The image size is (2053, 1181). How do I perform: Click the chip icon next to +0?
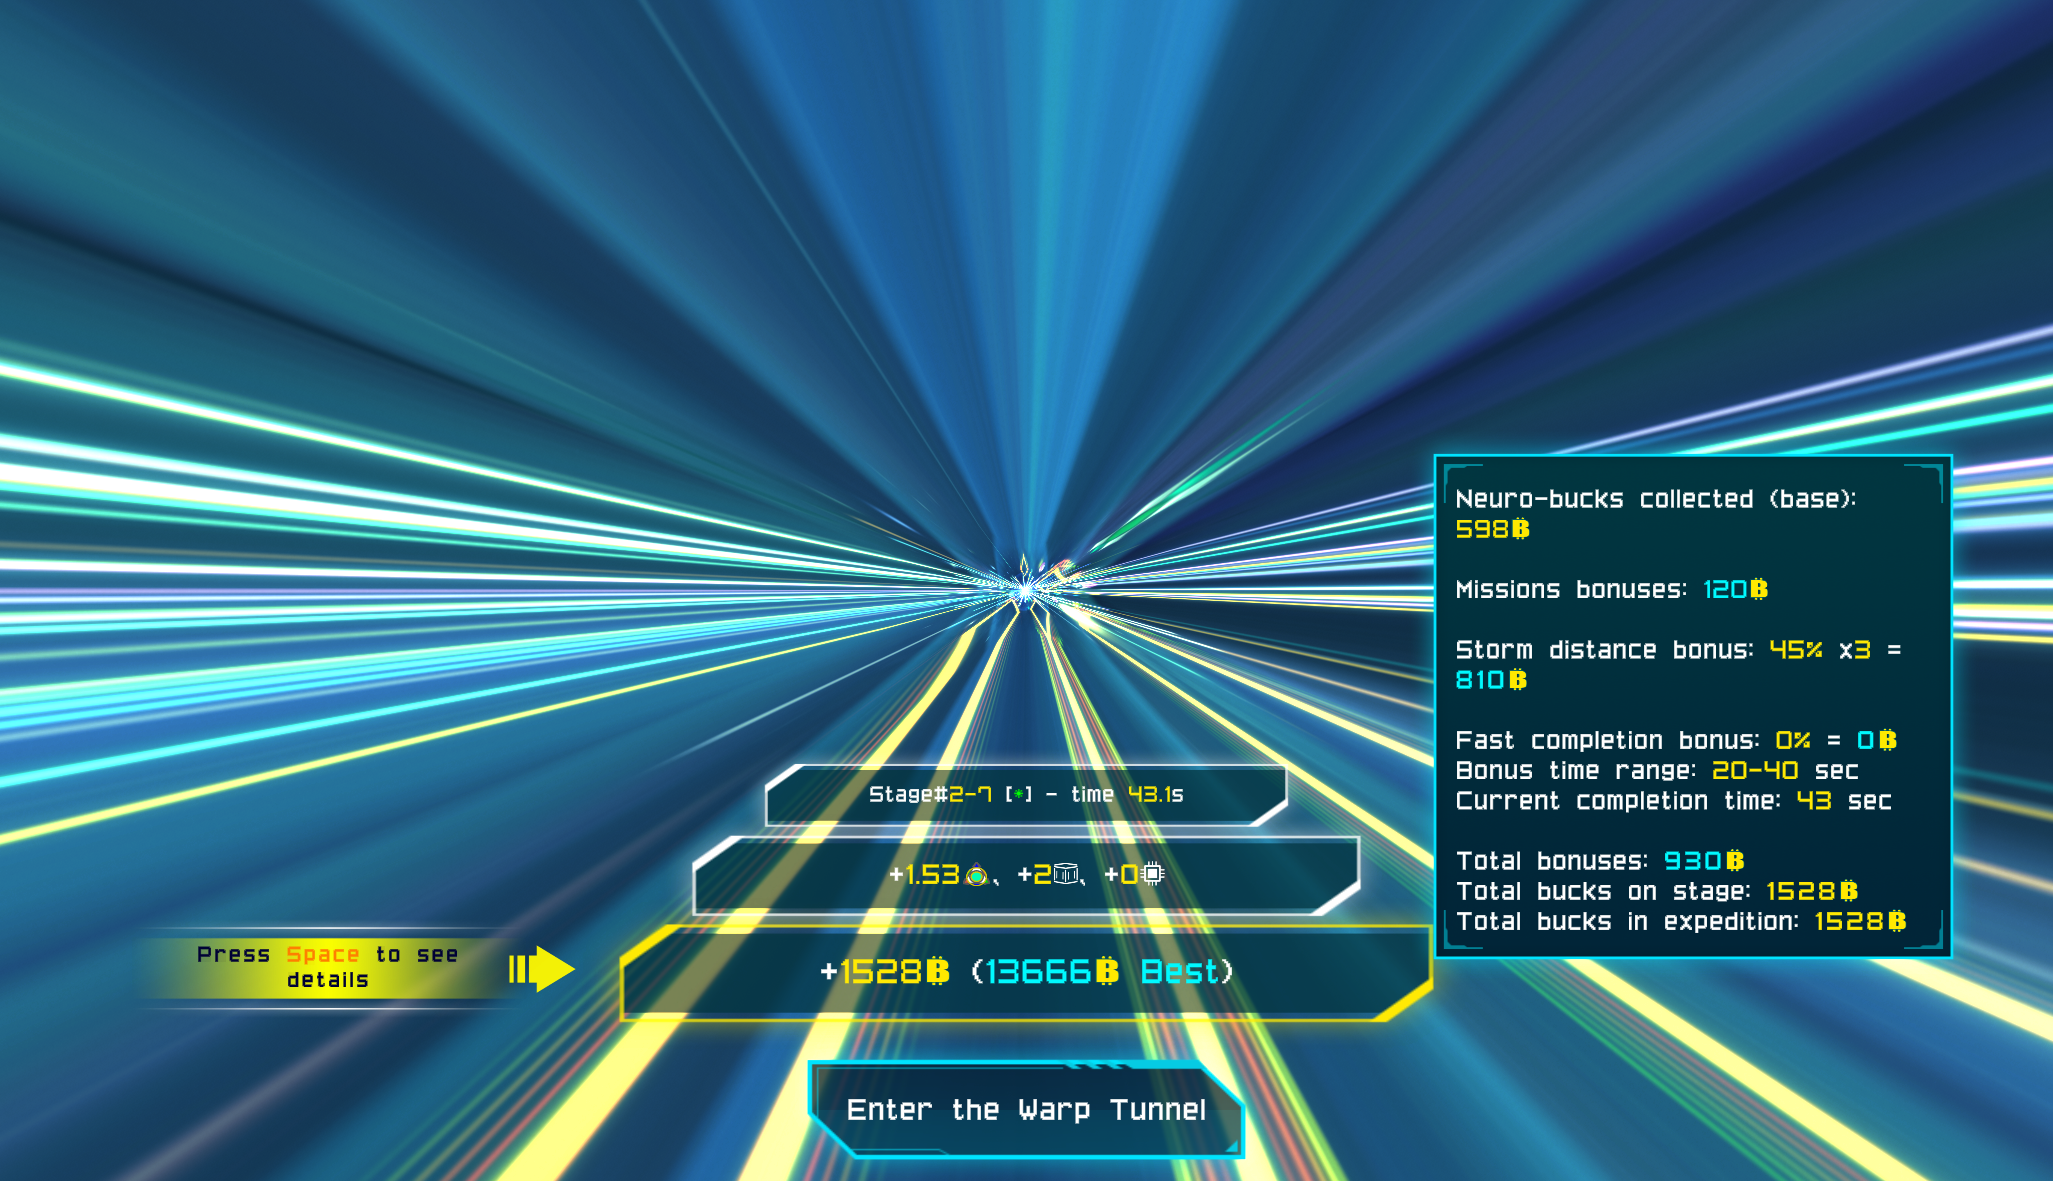[1153, 874]
